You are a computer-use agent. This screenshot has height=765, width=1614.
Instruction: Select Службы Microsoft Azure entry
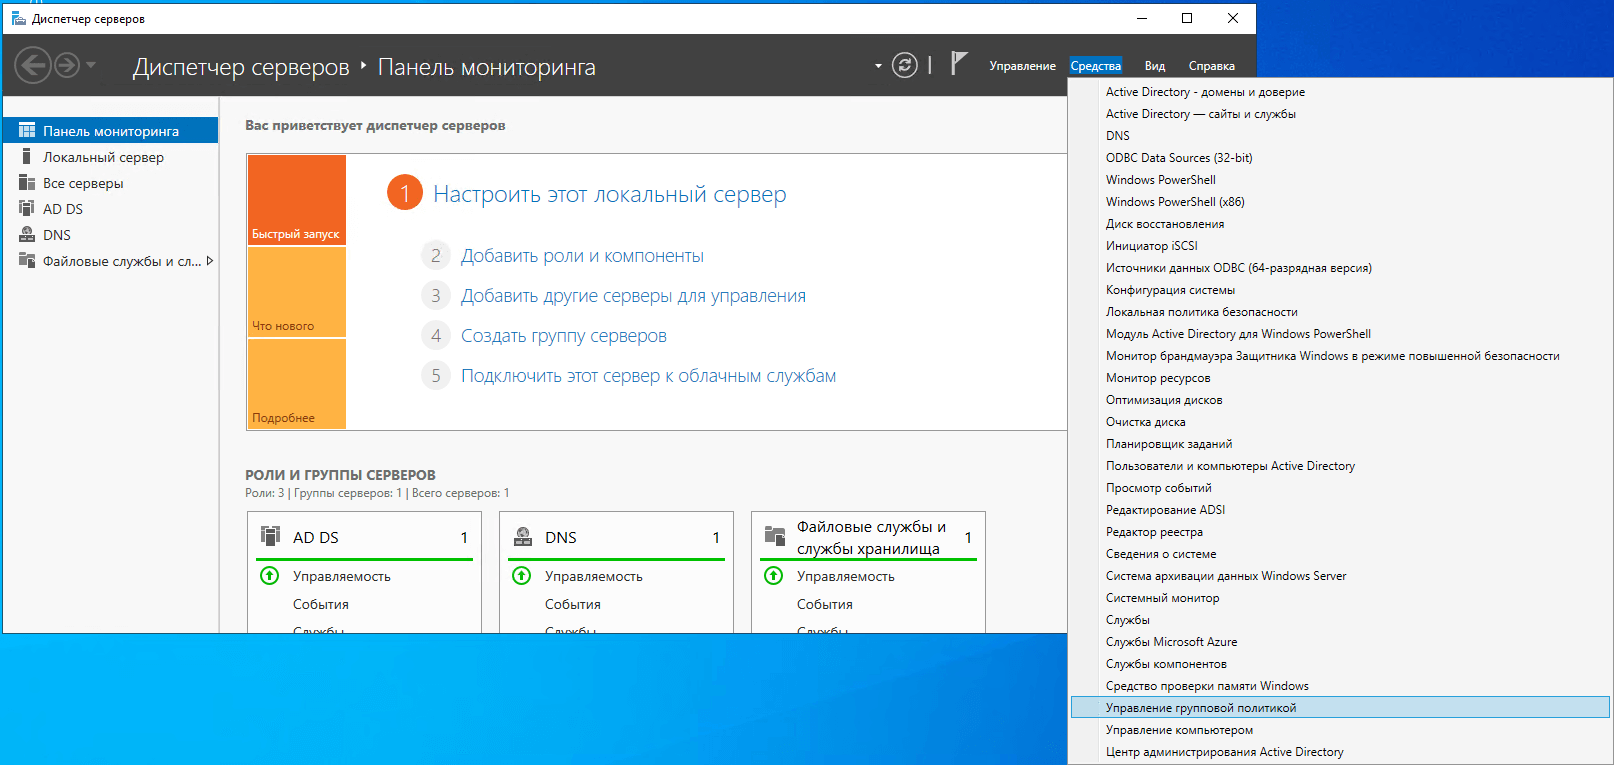(x=1340, y=642)
